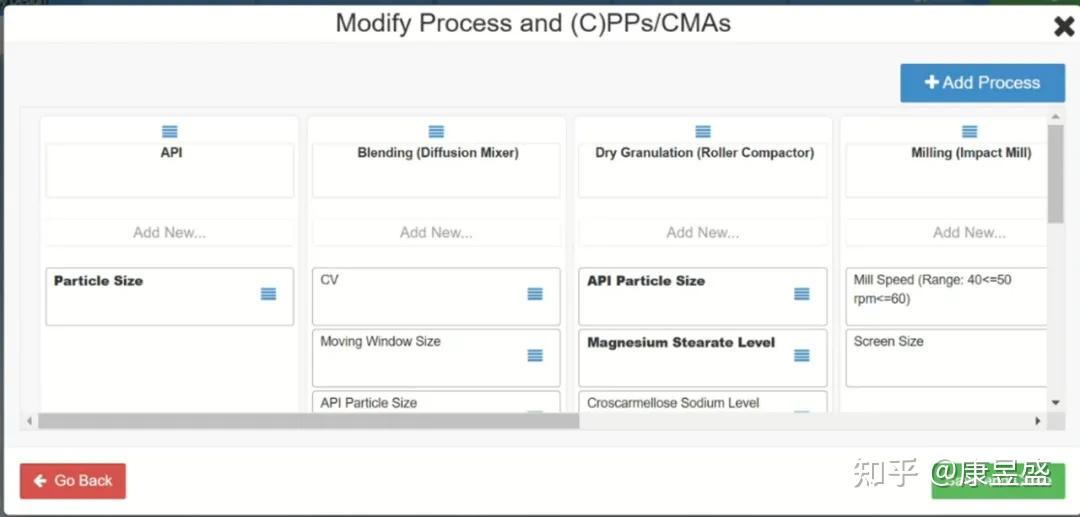Click Add New field under the Blending column
This screenshot has height=517, width=1080.
click(436, 233)
